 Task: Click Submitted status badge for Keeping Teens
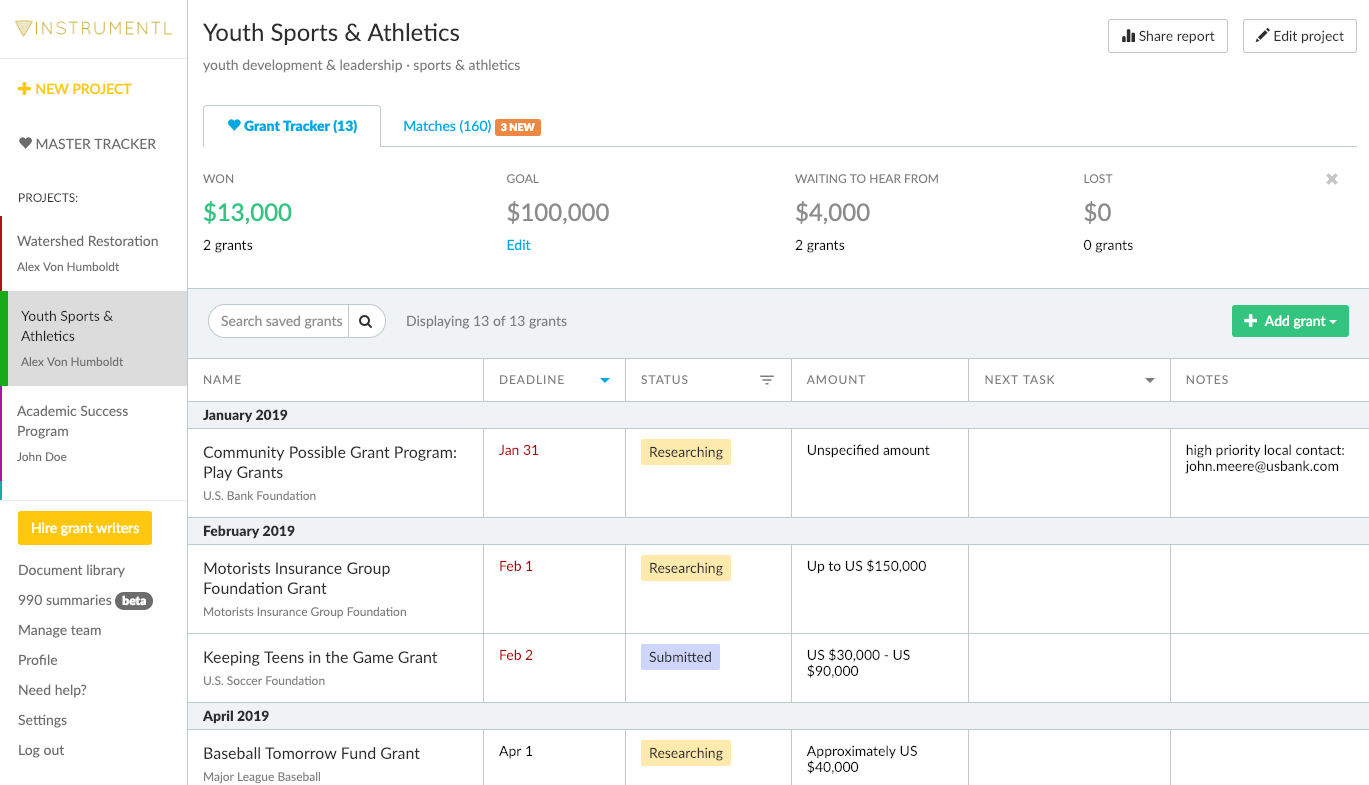tap(680, 657)
